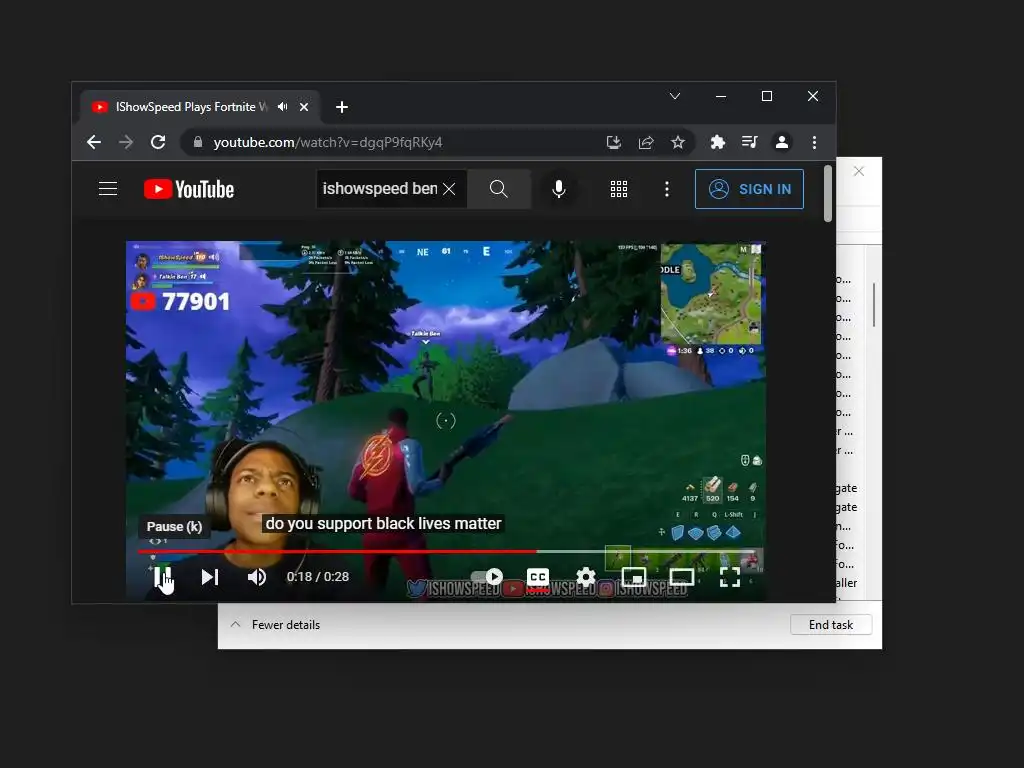The height and width of the screenshot is (768, 1024).
Task: Switch to theater mode
Action: 681,577
